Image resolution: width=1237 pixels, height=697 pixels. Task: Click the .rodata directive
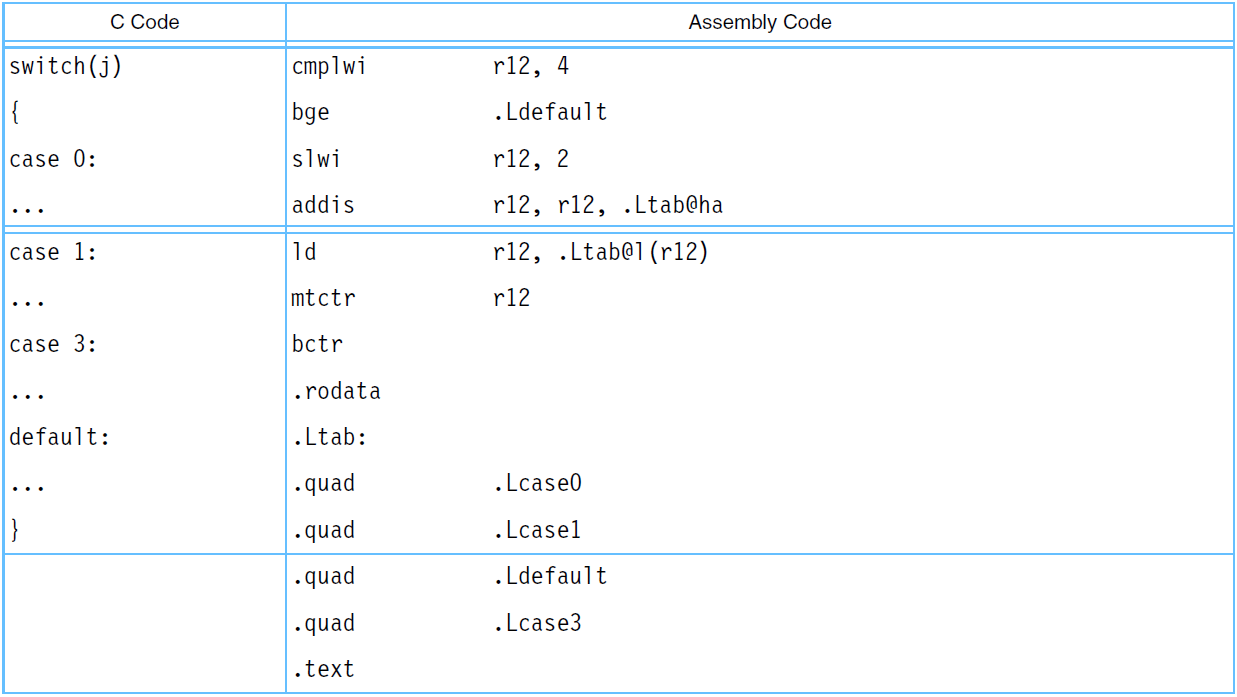(x=336, y=391)
